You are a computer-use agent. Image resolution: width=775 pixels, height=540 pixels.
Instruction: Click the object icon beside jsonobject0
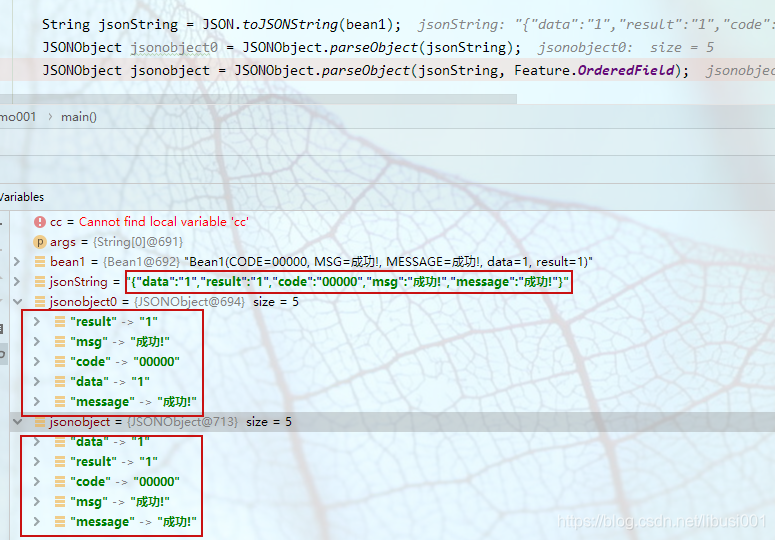point(40,301)
